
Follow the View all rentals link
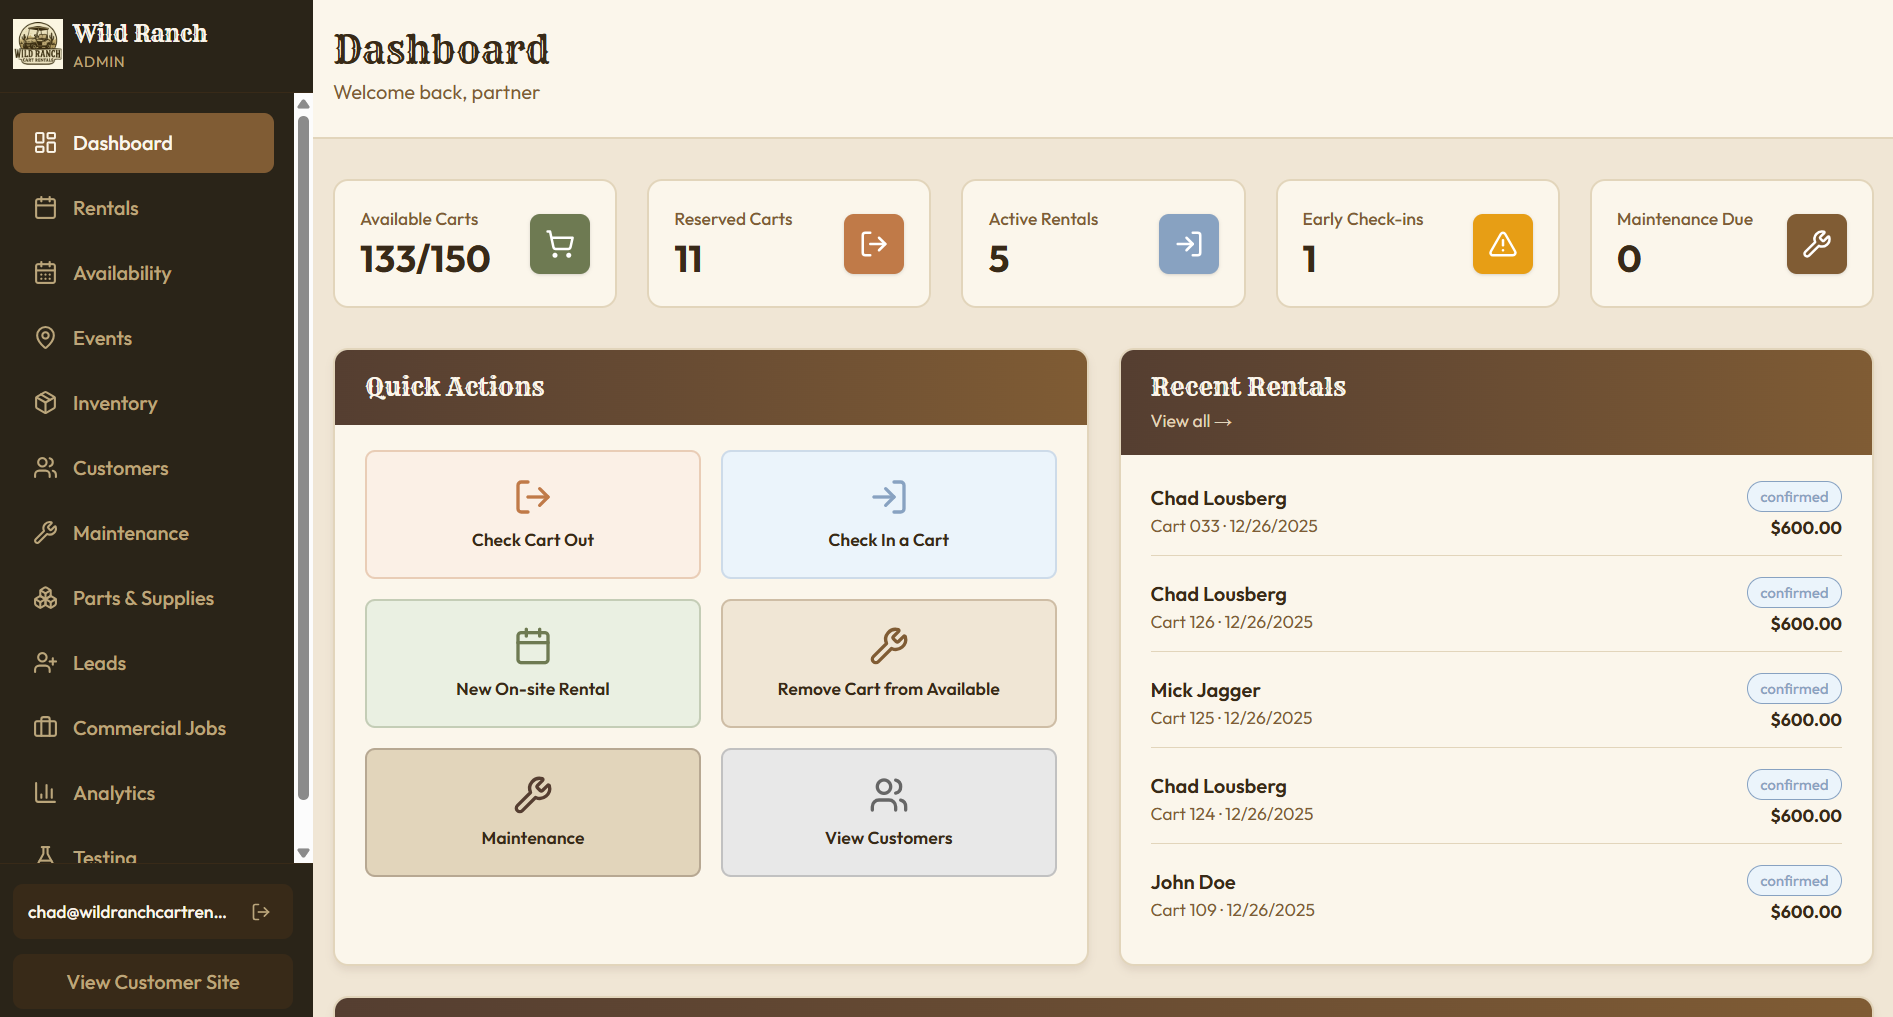pyautogui.click(x=1190, y=422)
